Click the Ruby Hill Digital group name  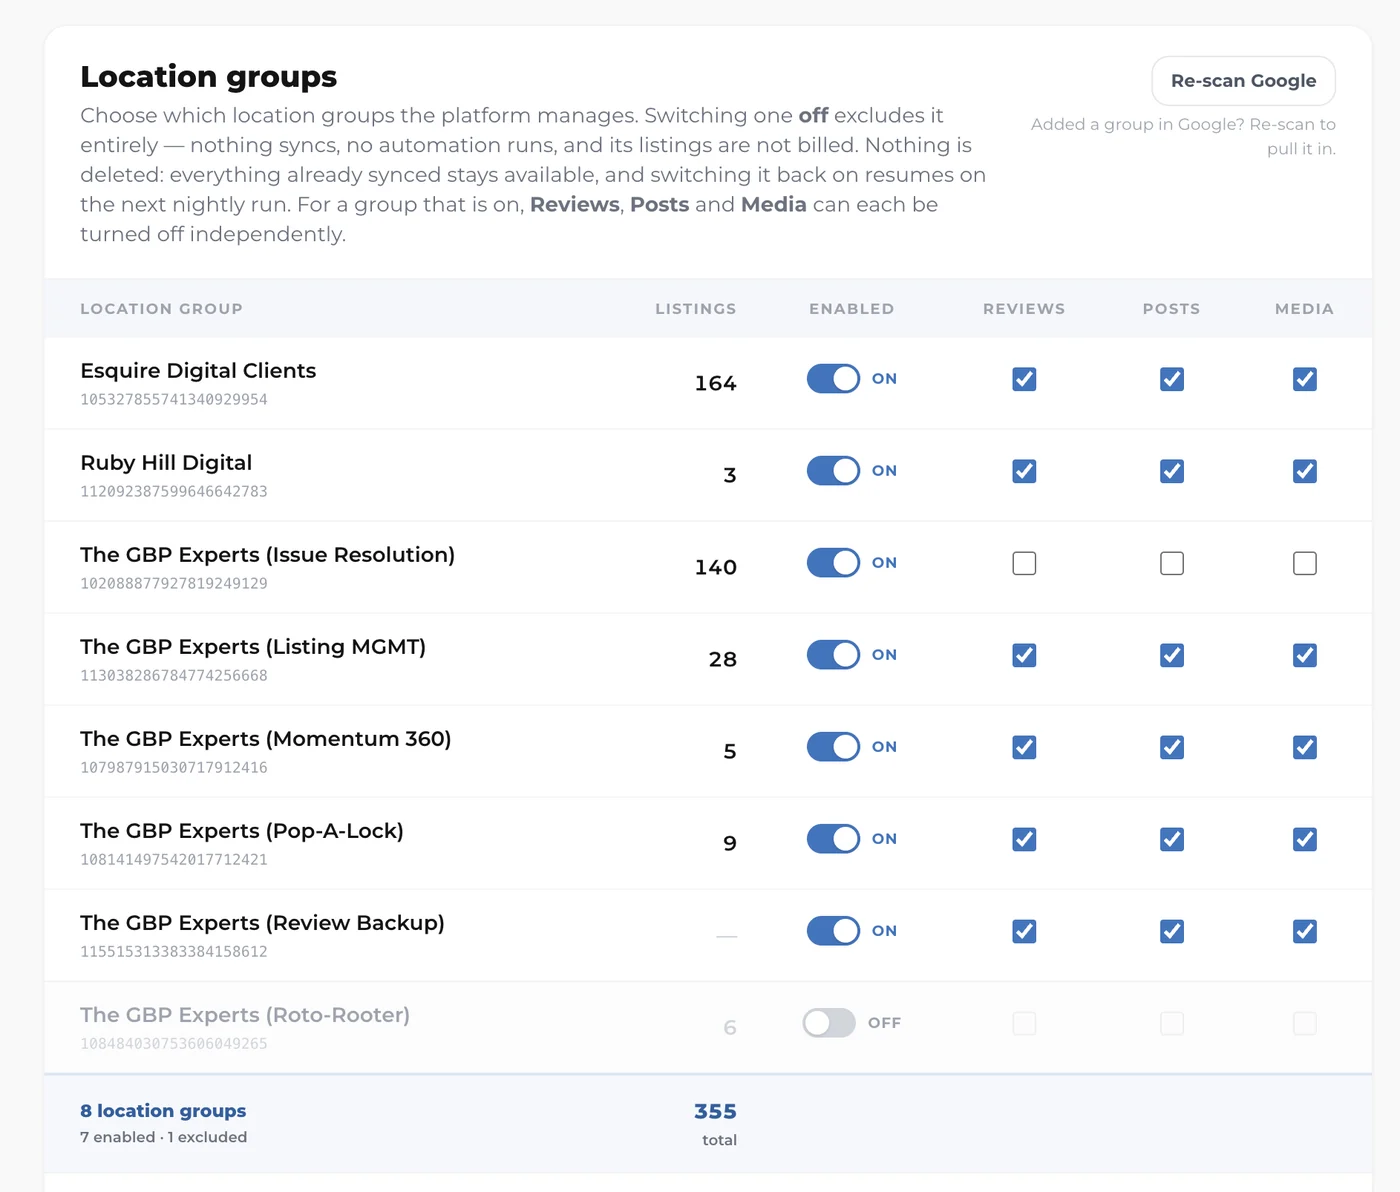pyautogui.click(x=166, y=463)
